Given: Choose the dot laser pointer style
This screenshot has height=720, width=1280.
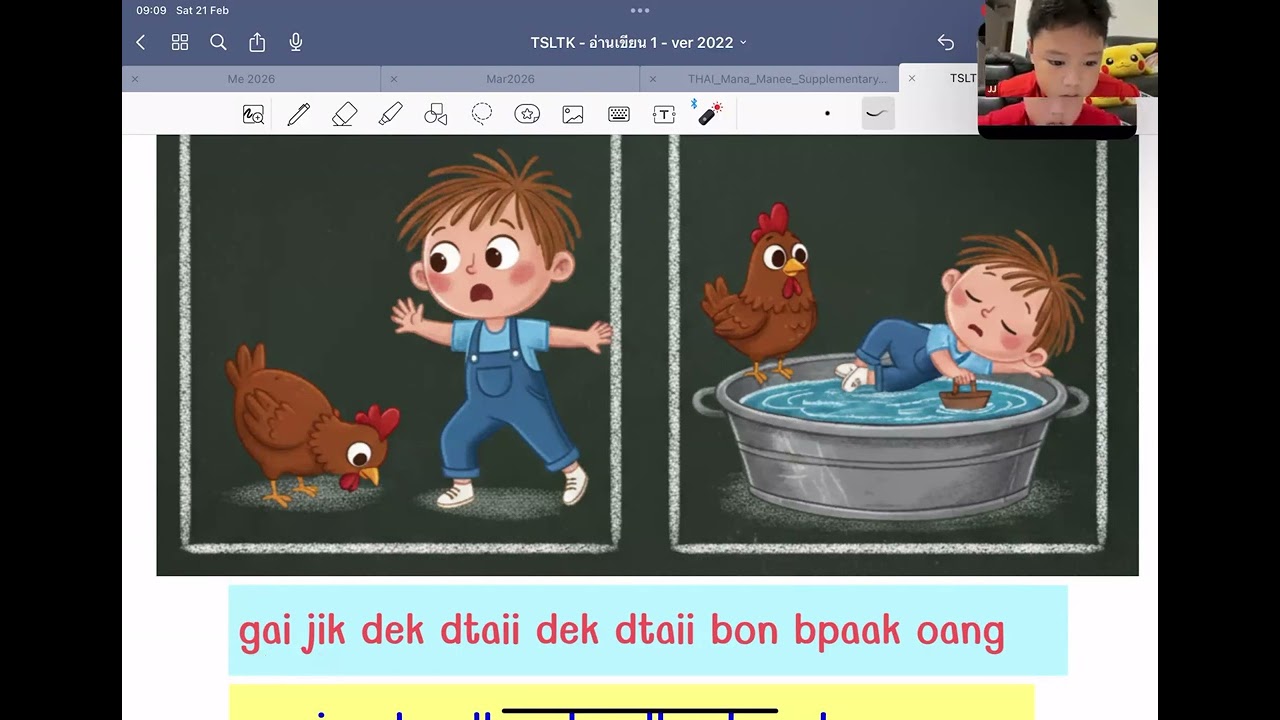Looking at the screenshot, I should click(827, 114).
